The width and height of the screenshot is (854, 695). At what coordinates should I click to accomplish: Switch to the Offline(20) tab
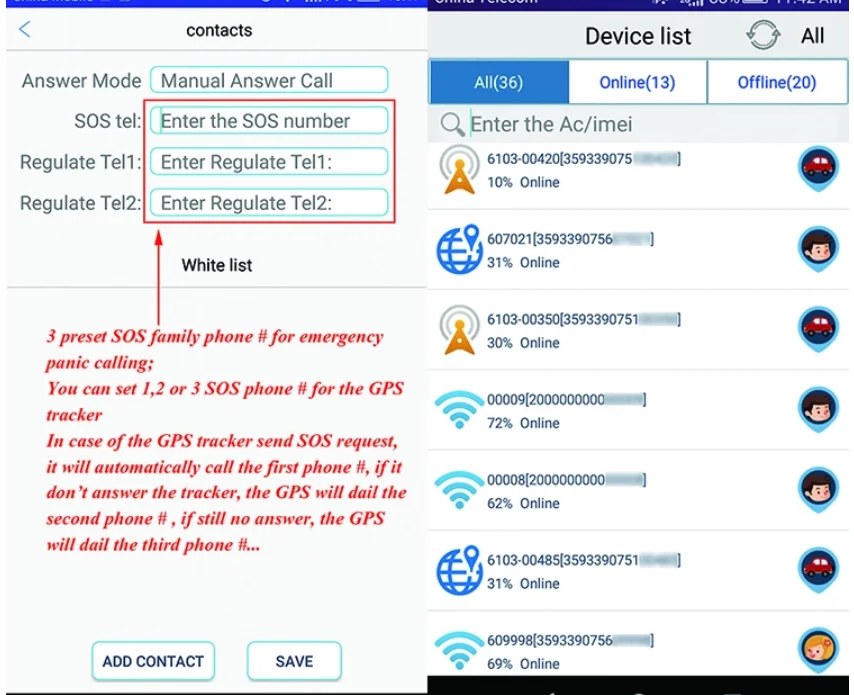click(777, 82)
